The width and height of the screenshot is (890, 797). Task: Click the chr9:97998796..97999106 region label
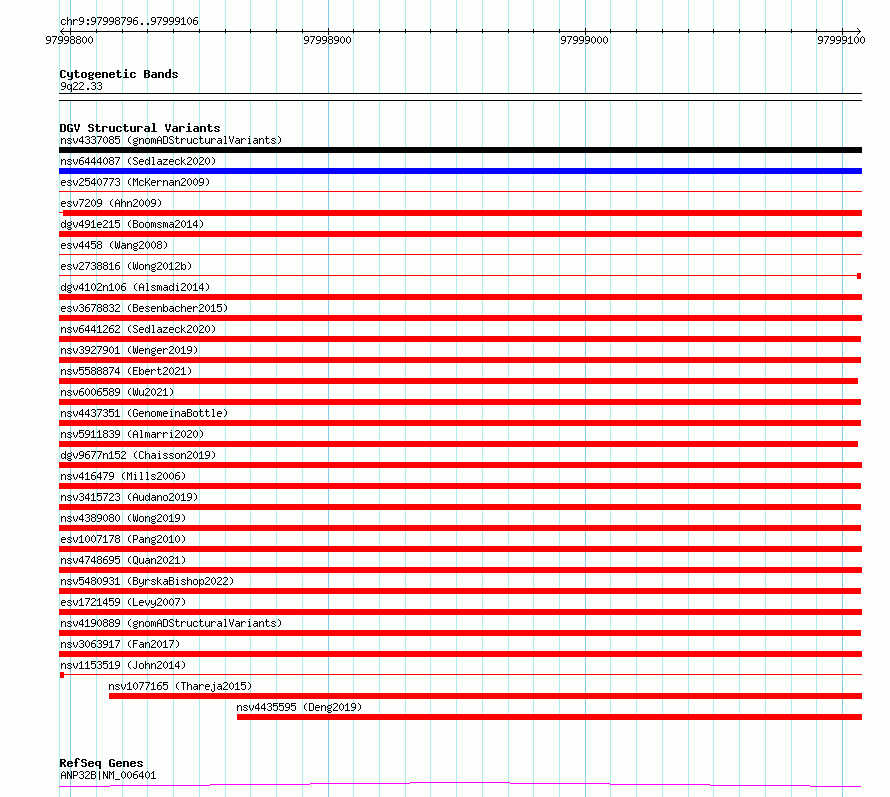click(129, 21)
